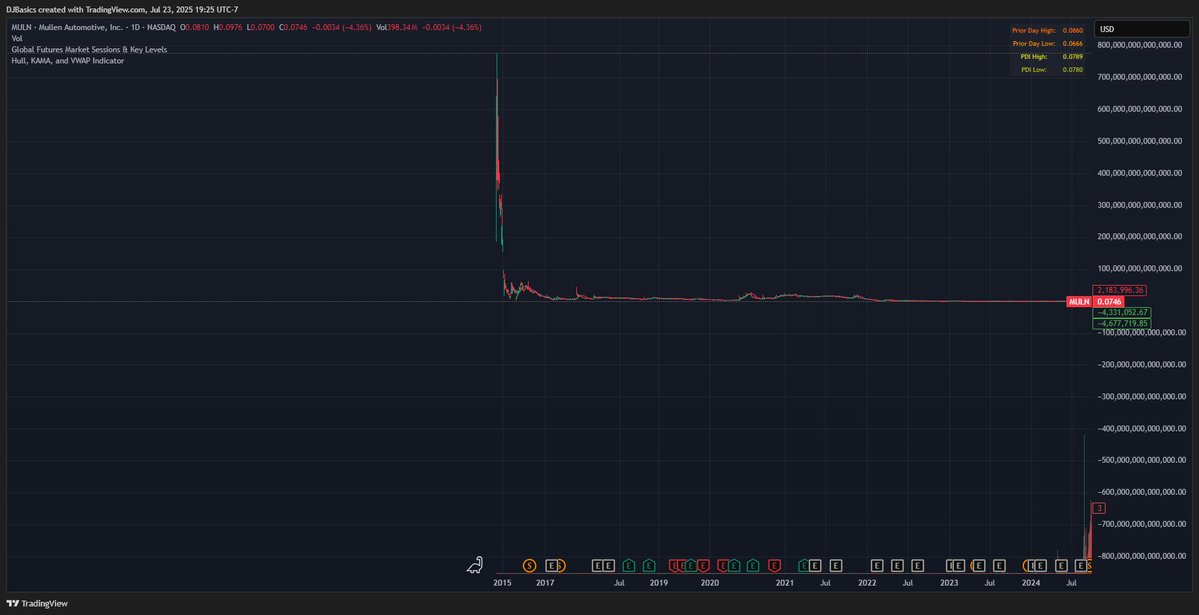Image resolution: width=1199 pixels, height=615 pixels.
Task: Click the 100,000,000,000,000.00 price axis label
Action: click(1141, 268)
